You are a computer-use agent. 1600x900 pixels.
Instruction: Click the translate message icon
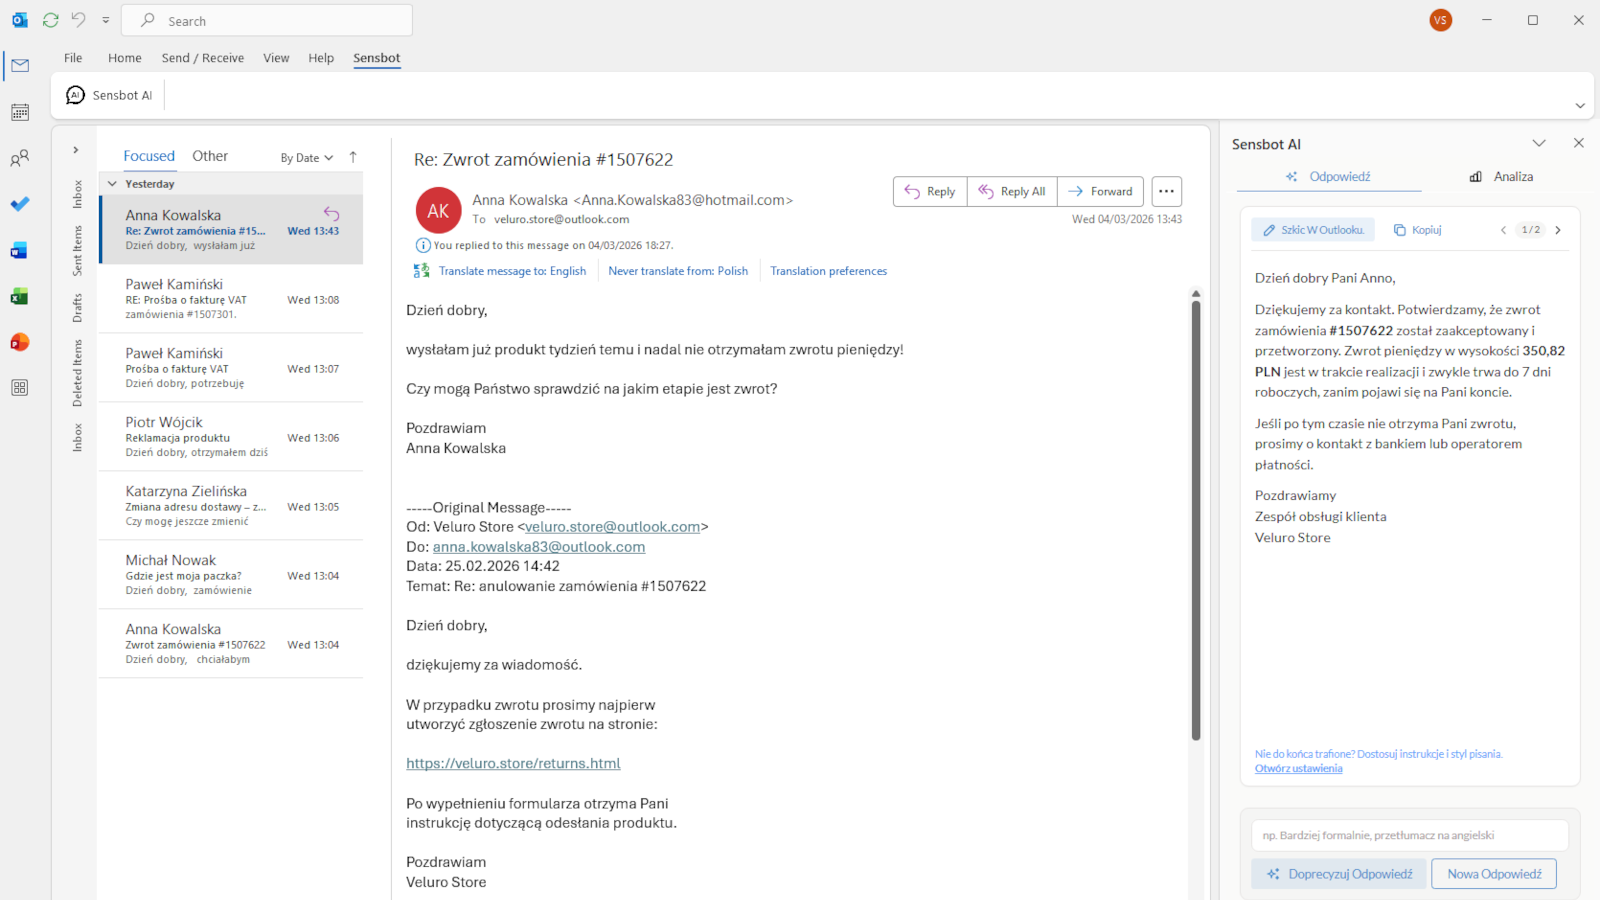click(x=421, y=271)
